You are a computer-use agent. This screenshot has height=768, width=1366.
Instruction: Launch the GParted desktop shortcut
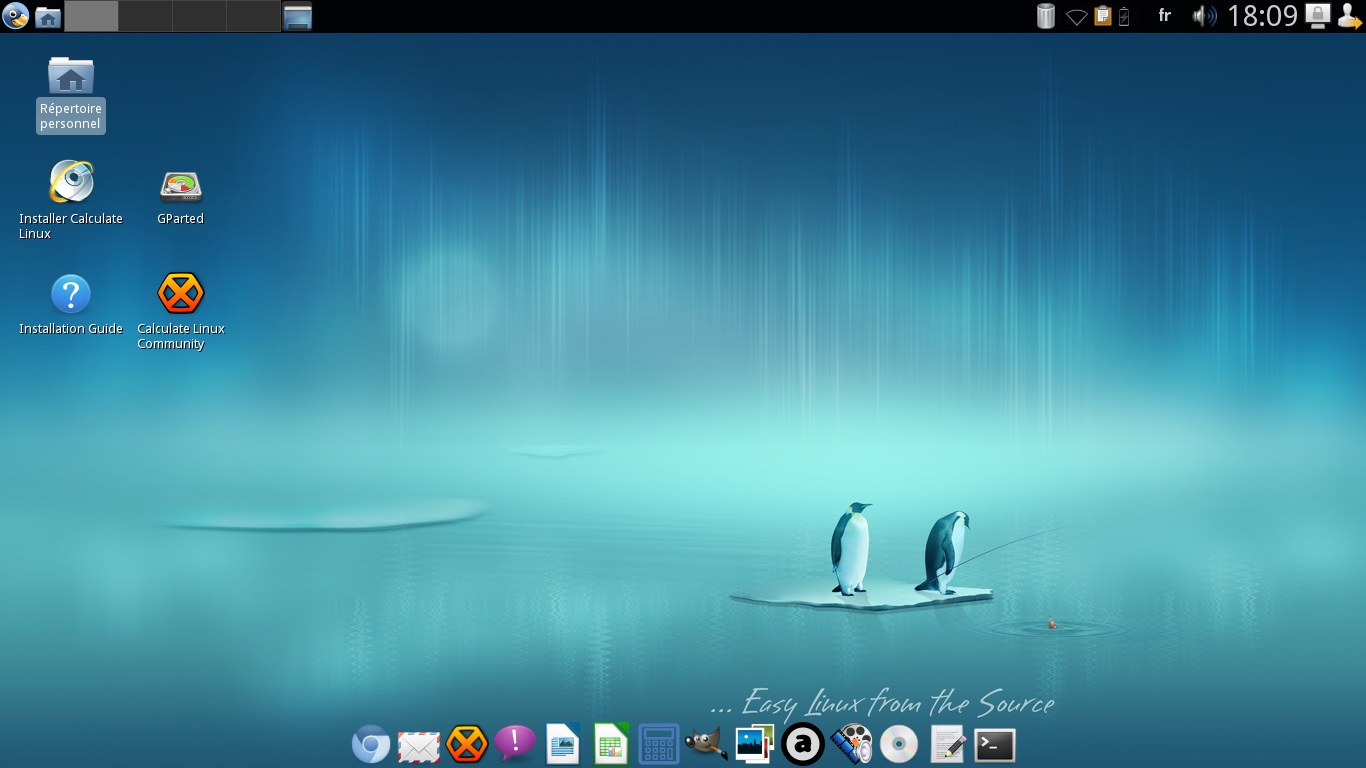(181, 197)
